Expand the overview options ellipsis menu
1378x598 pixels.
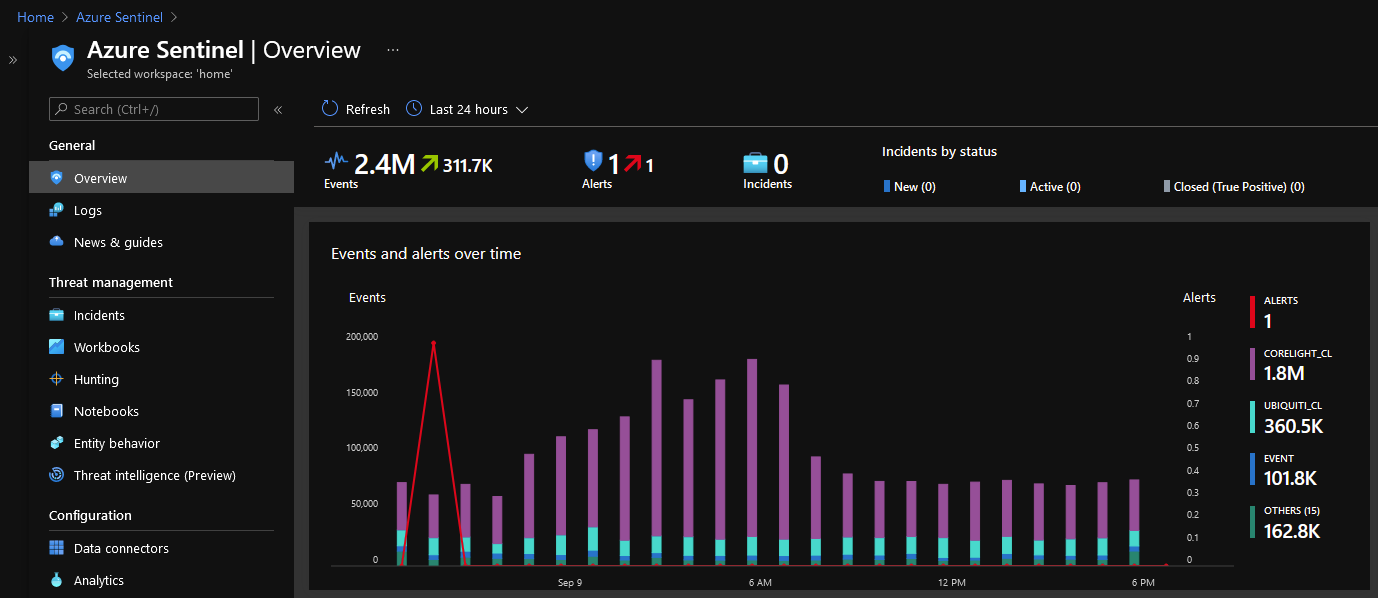(392, 49)
